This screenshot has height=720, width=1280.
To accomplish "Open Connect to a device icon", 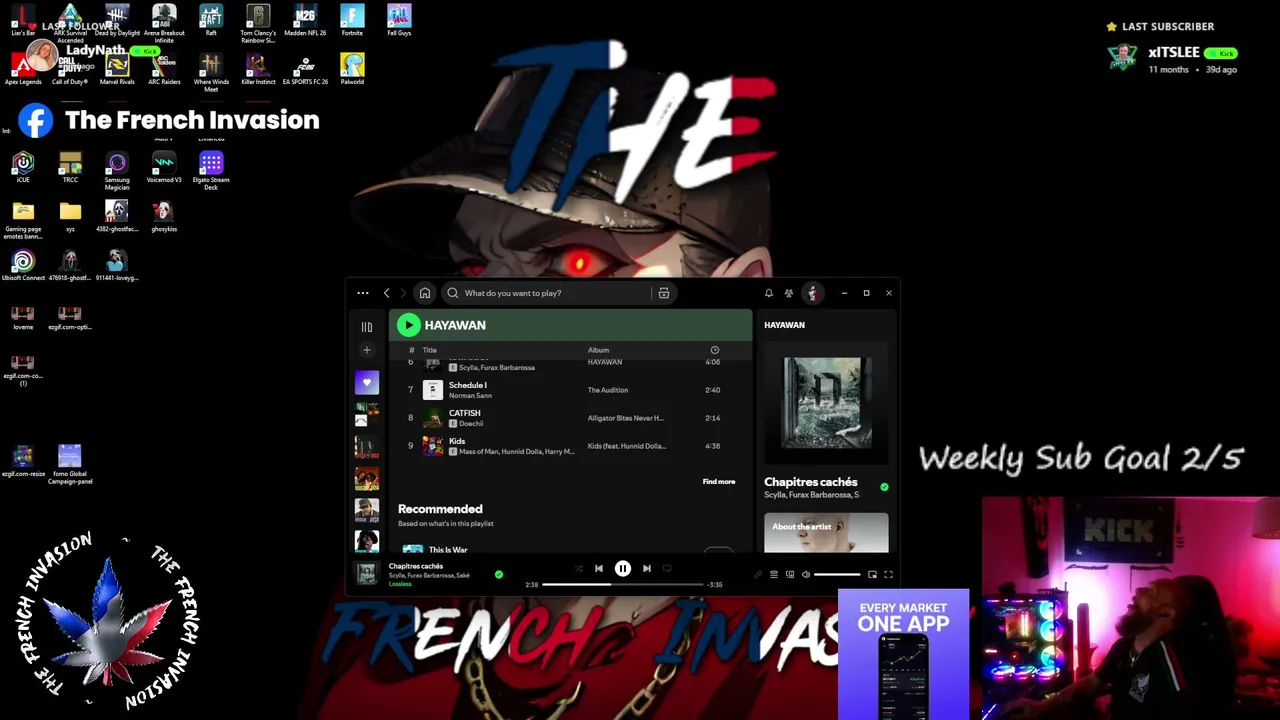I will [790, 574].
